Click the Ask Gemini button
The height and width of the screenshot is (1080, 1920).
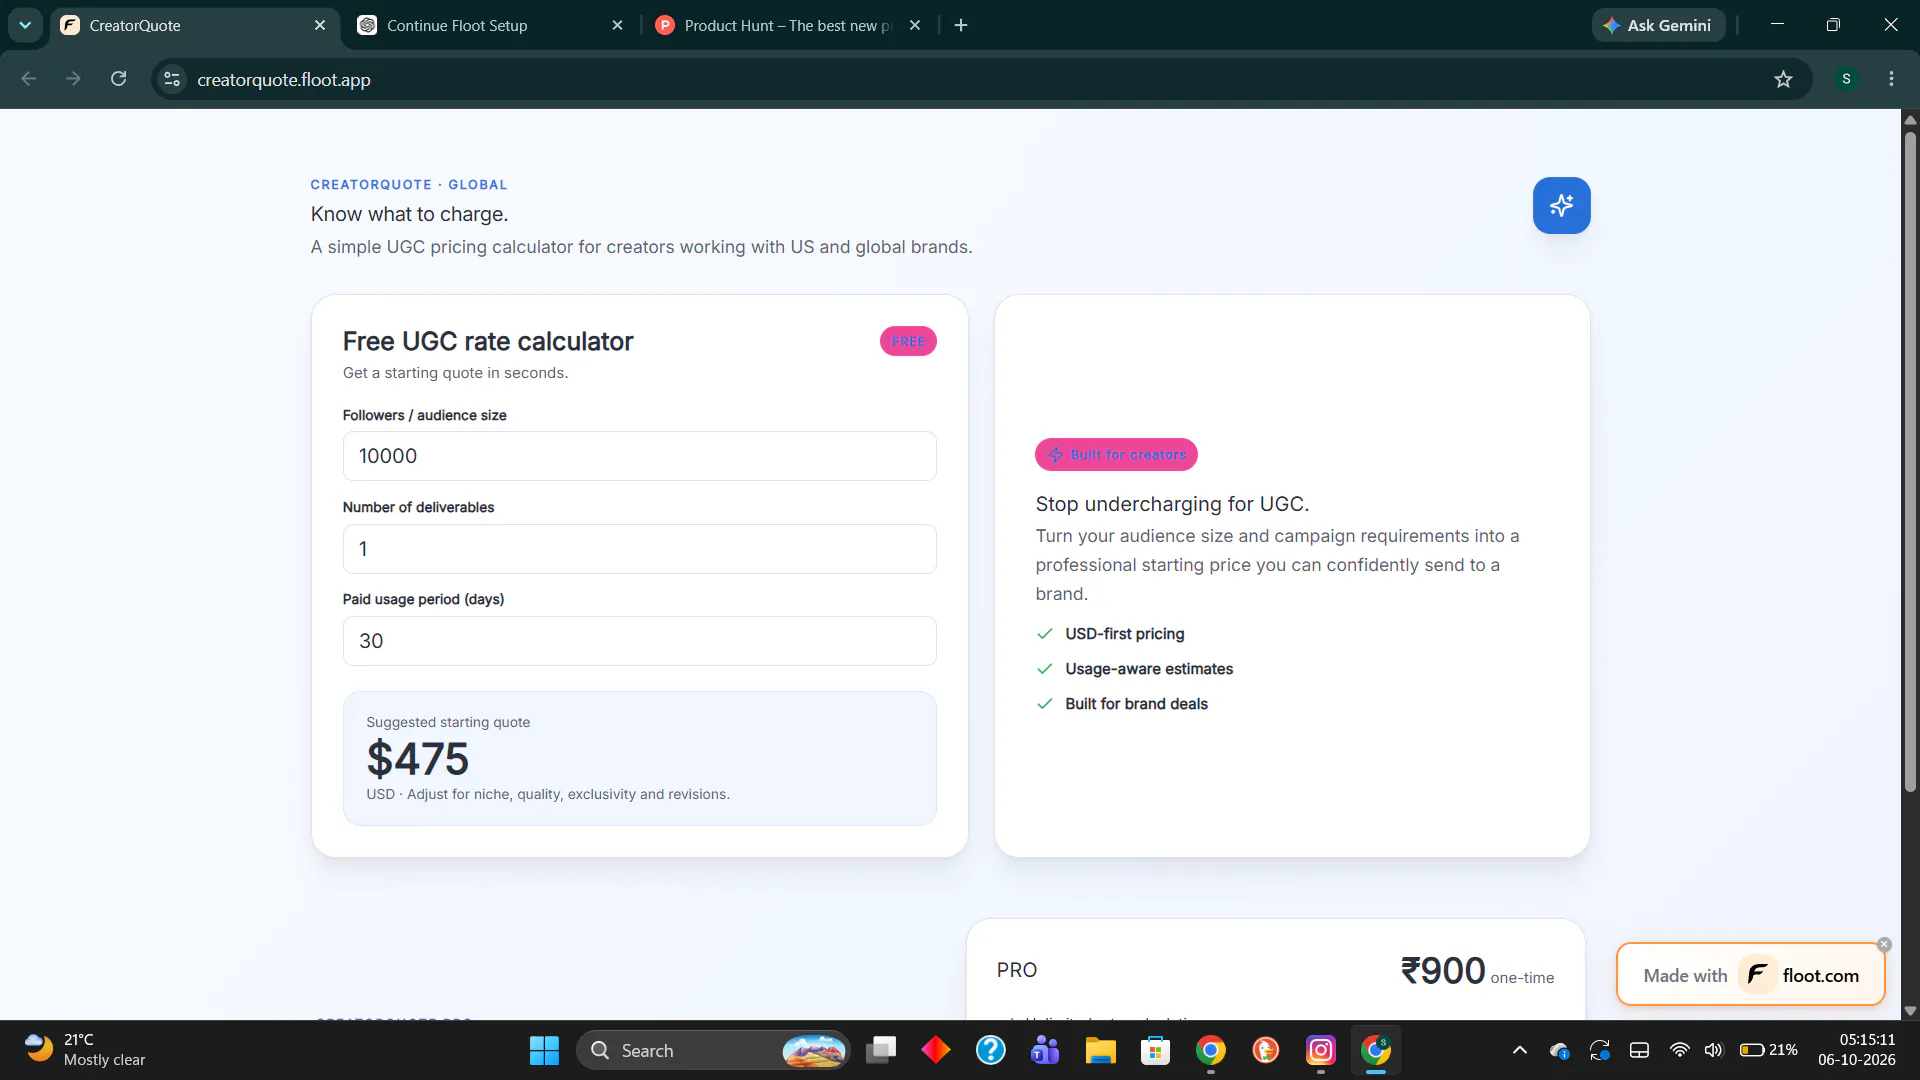pos(1658,25)
